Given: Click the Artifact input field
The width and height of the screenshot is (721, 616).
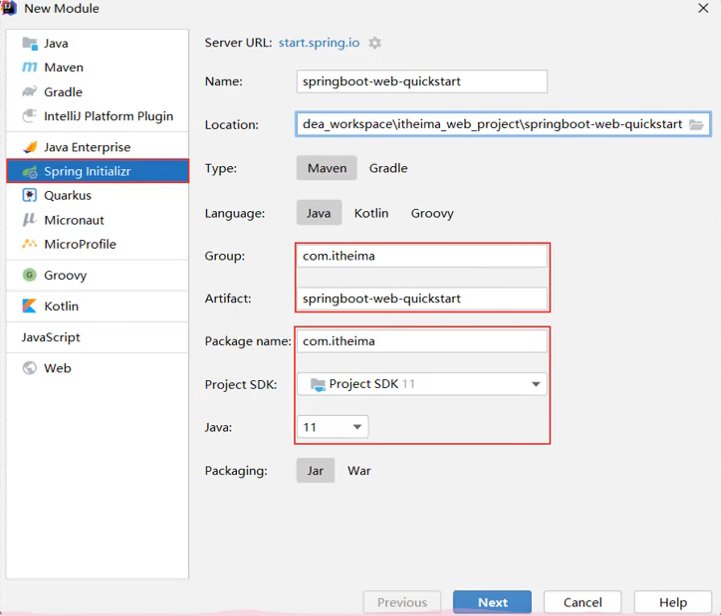Looking at the screenshot, I should pos(422,299).
